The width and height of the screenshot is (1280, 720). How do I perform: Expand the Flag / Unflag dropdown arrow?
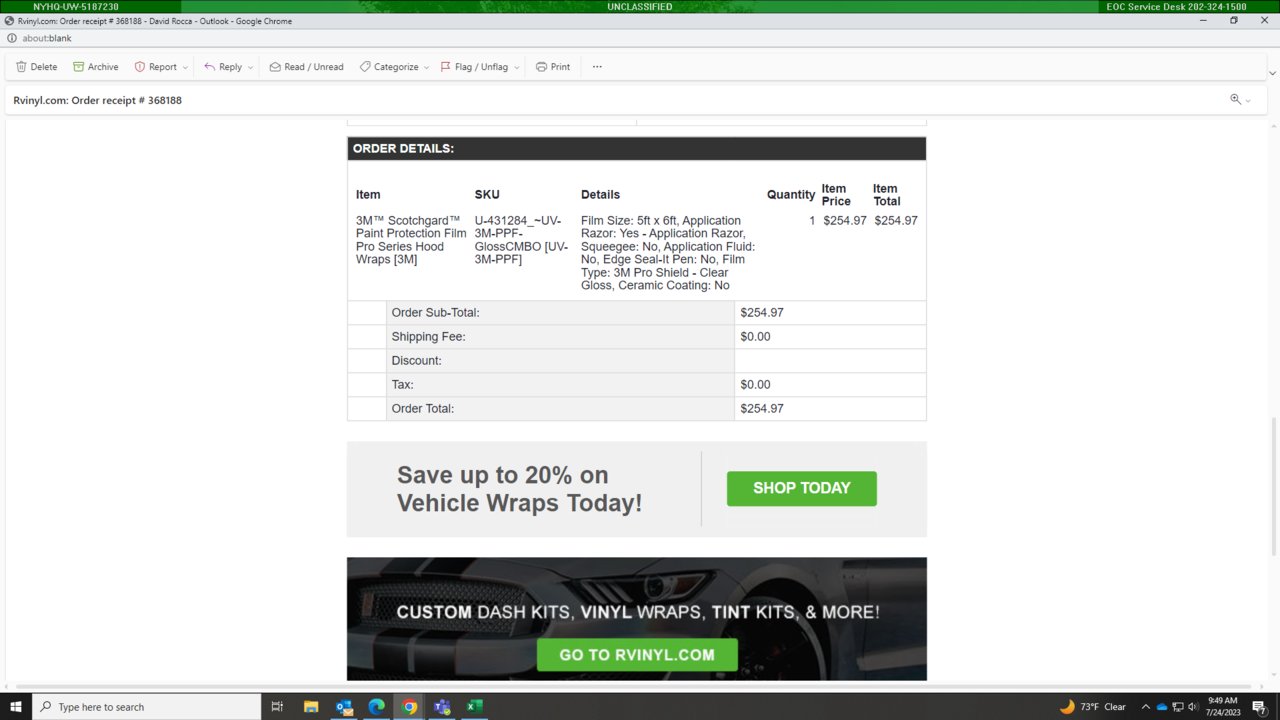516,68
